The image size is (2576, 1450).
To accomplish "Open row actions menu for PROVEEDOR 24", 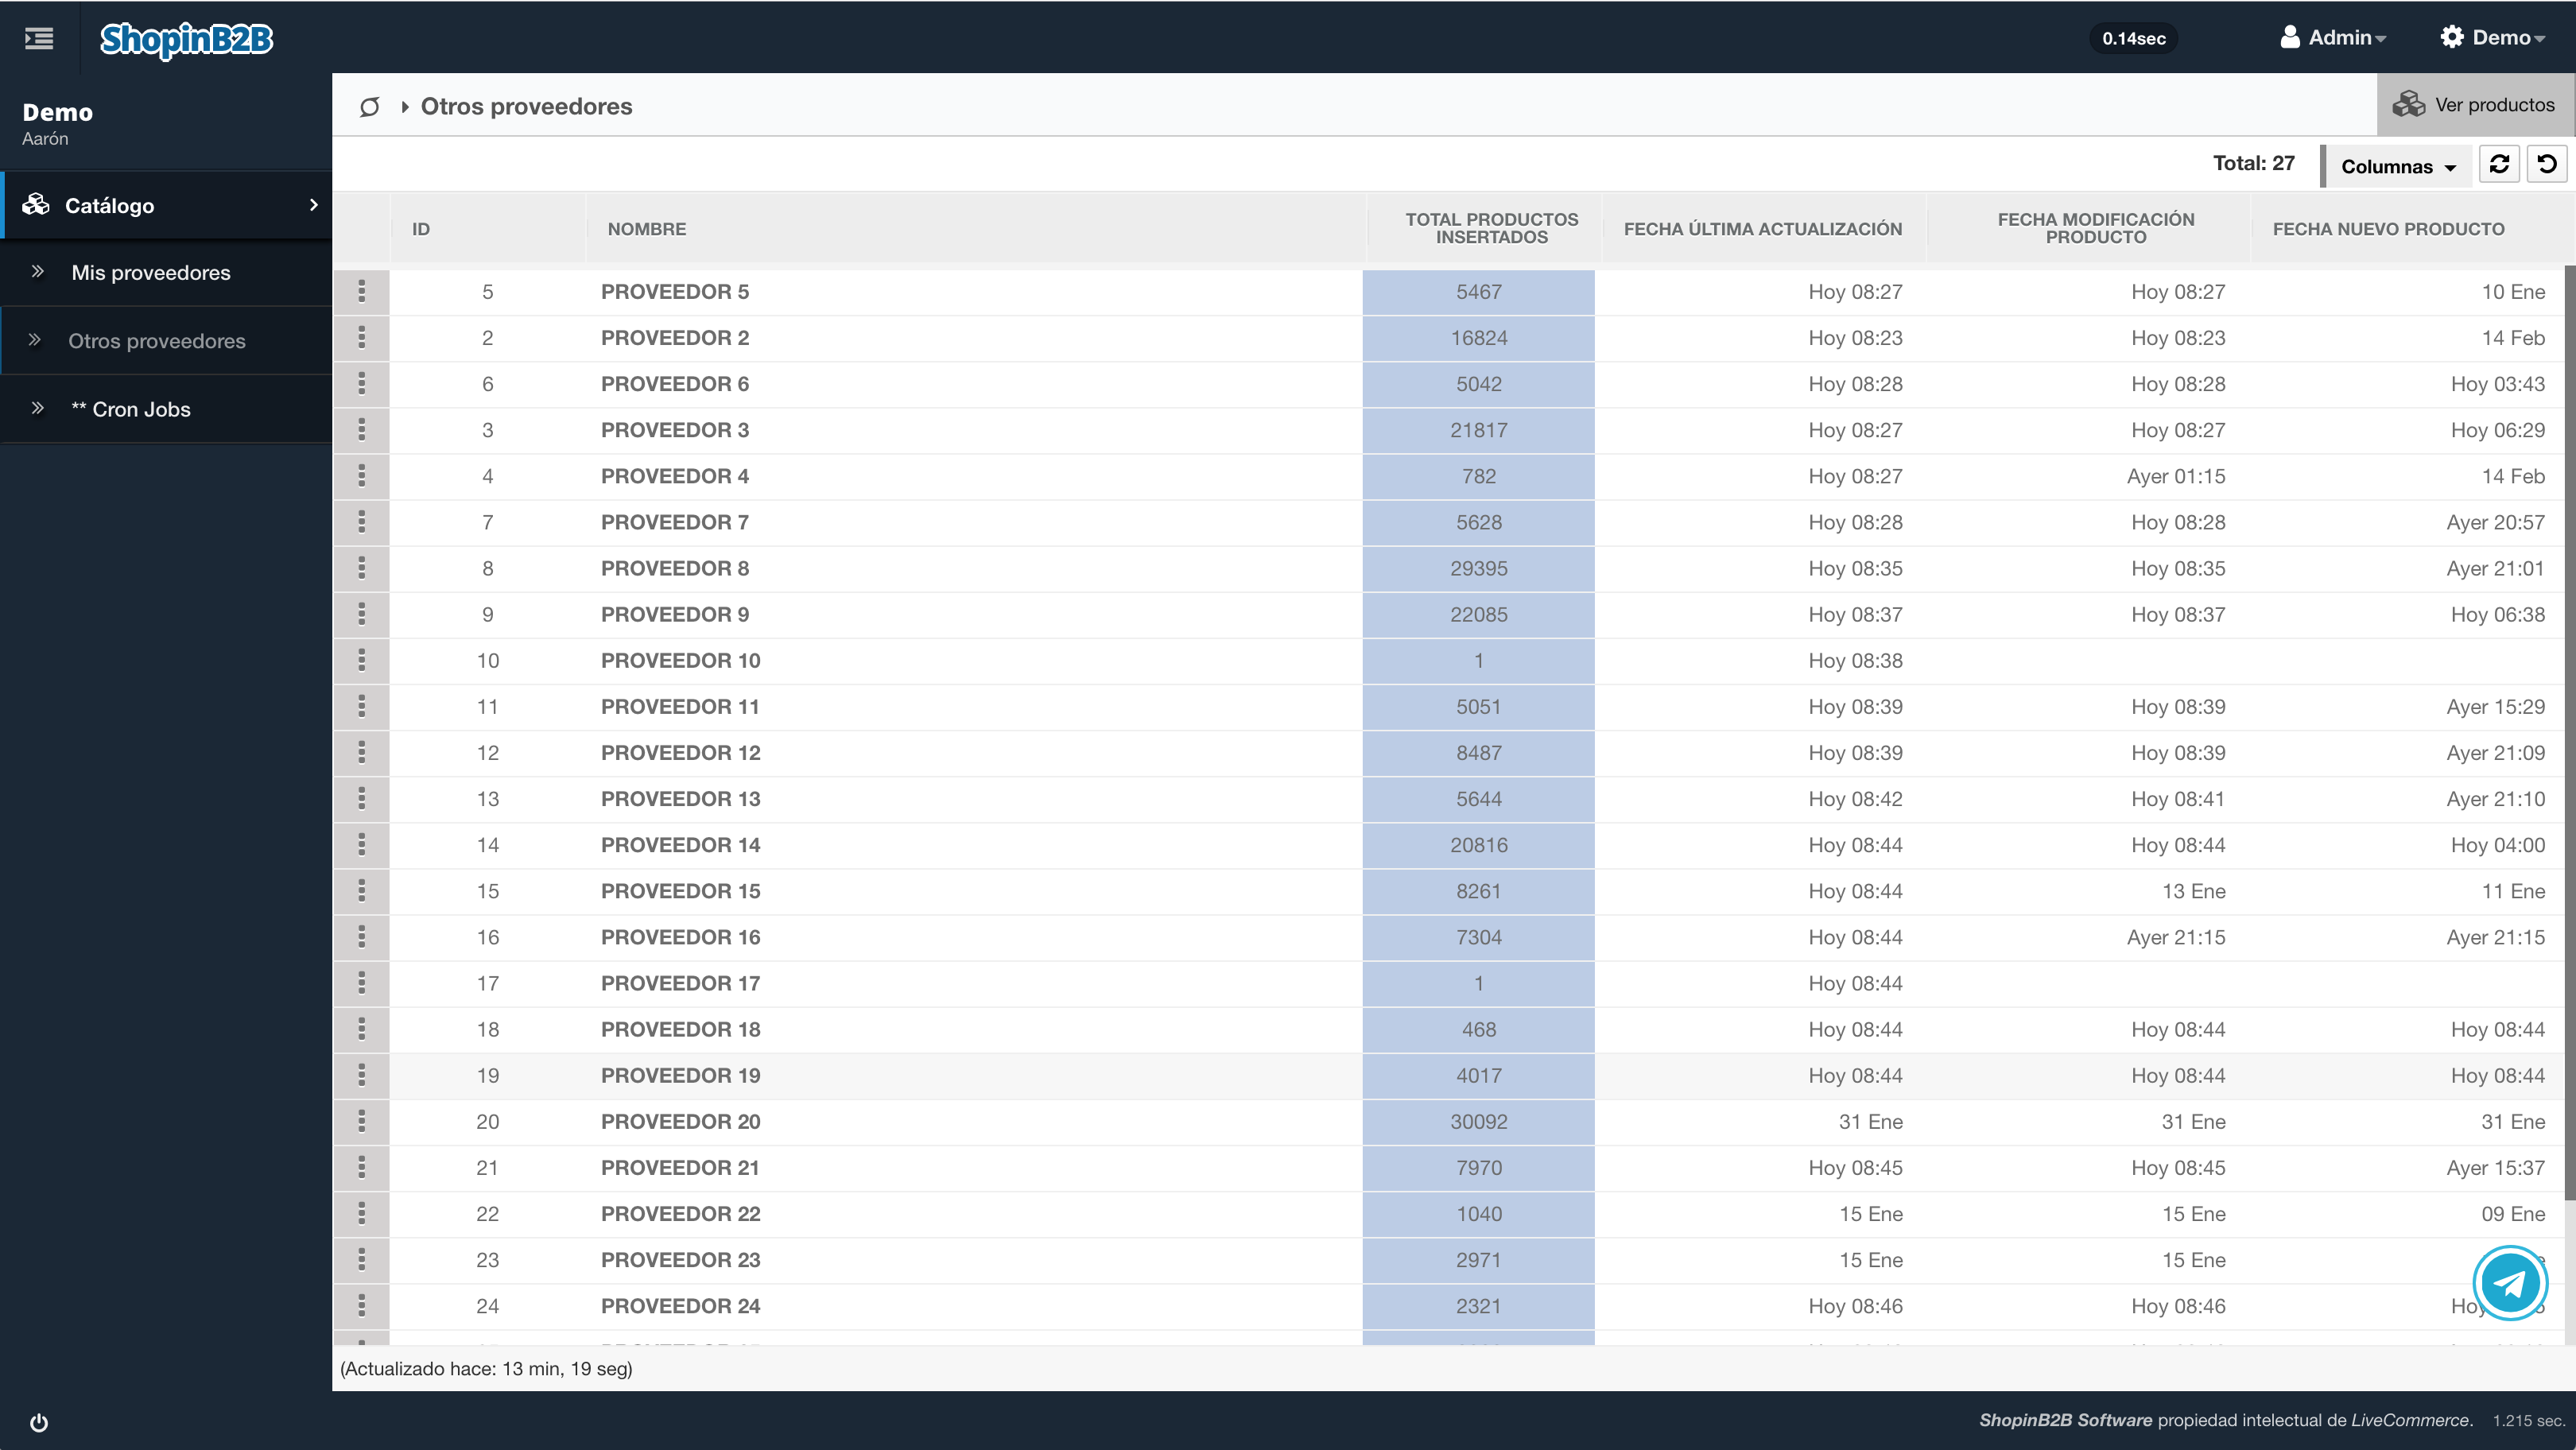I will tap(362, 1306).
